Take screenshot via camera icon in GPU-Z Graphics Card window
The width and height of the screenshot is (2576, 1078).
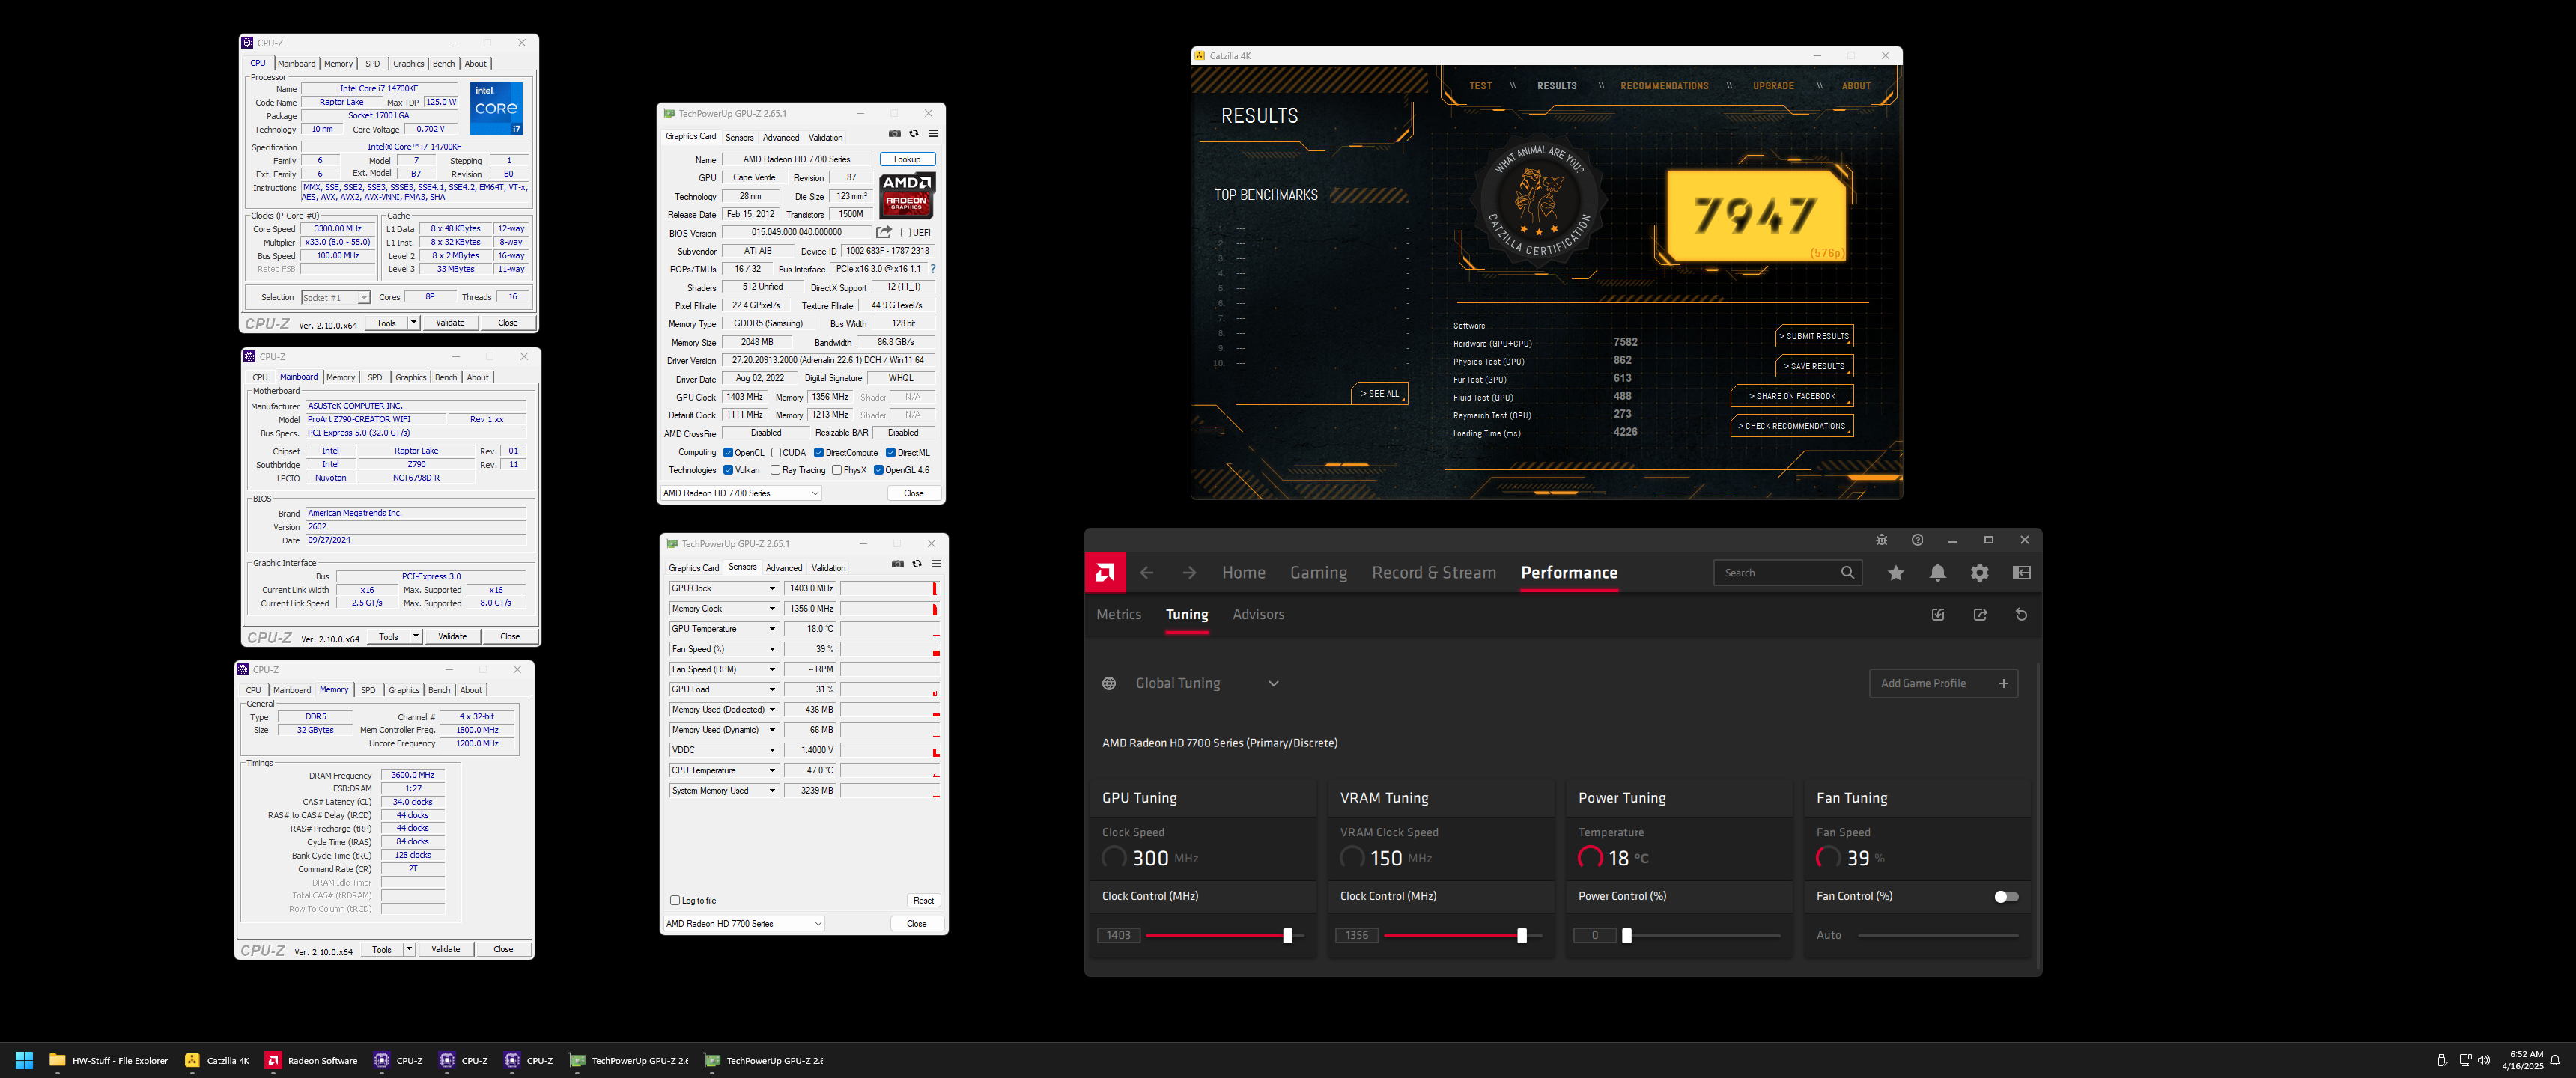point(895,133)
